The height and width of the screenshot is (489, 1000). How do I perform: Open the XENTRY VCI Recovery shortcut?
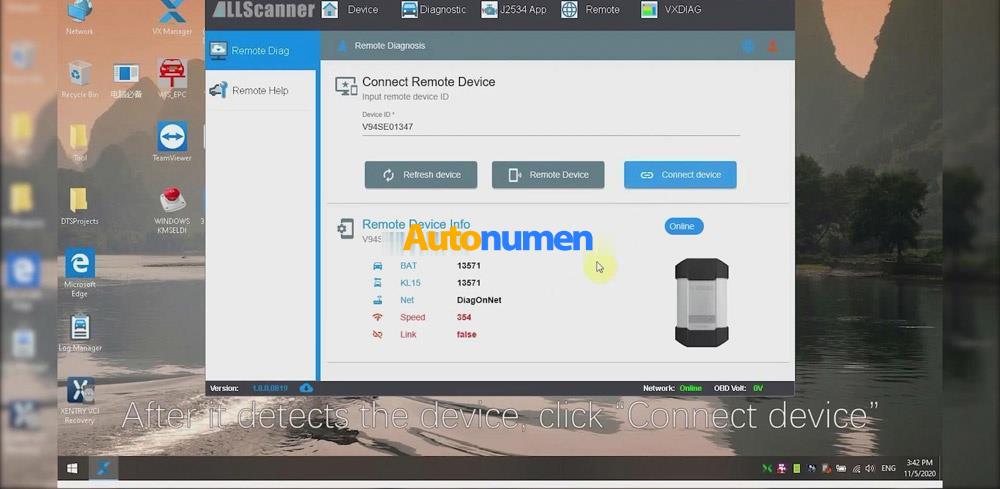80,400
